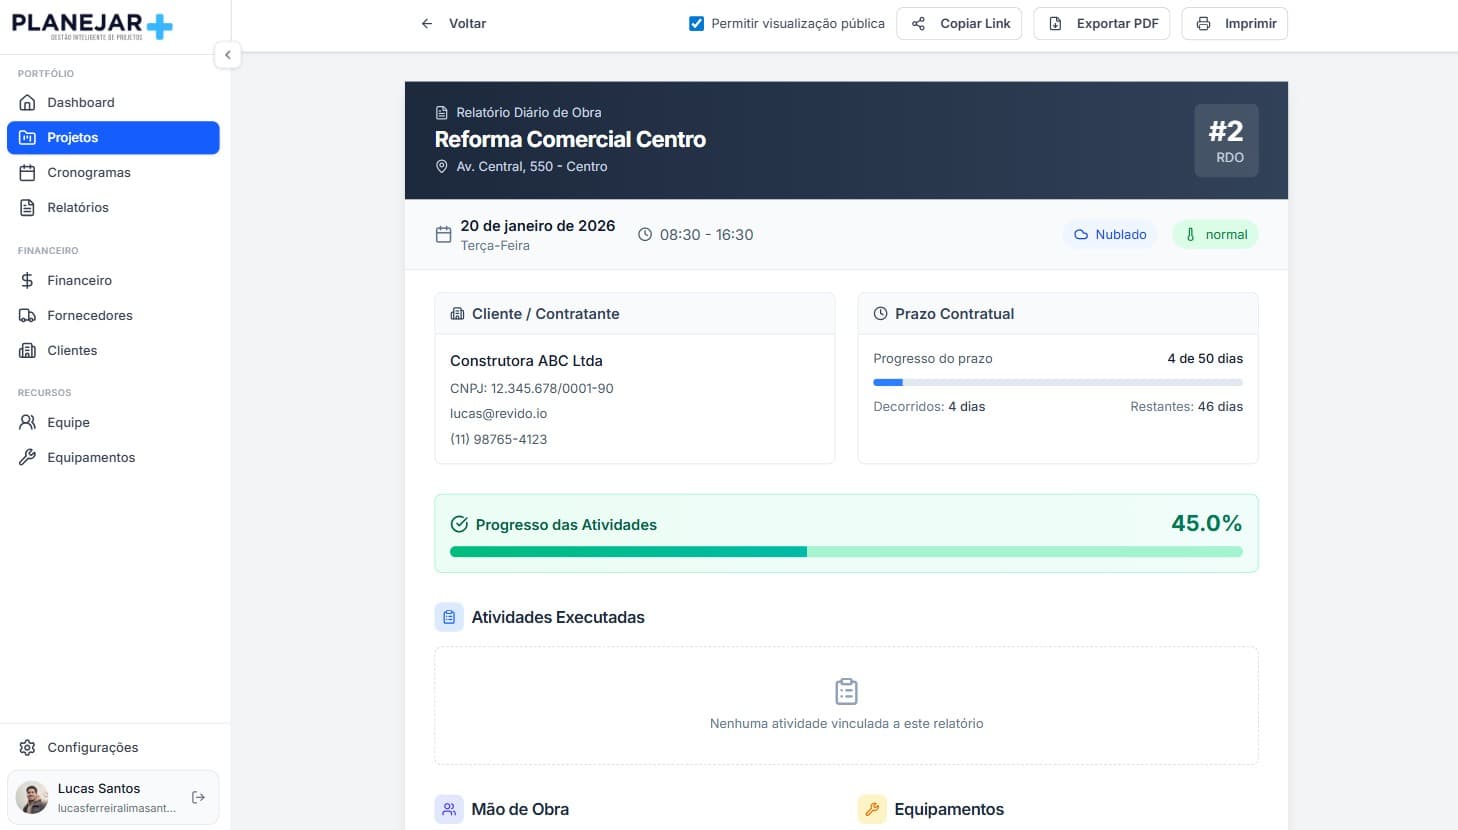Click the Nublado weather badge
1458x830 pixels.
coord(1110,235)
